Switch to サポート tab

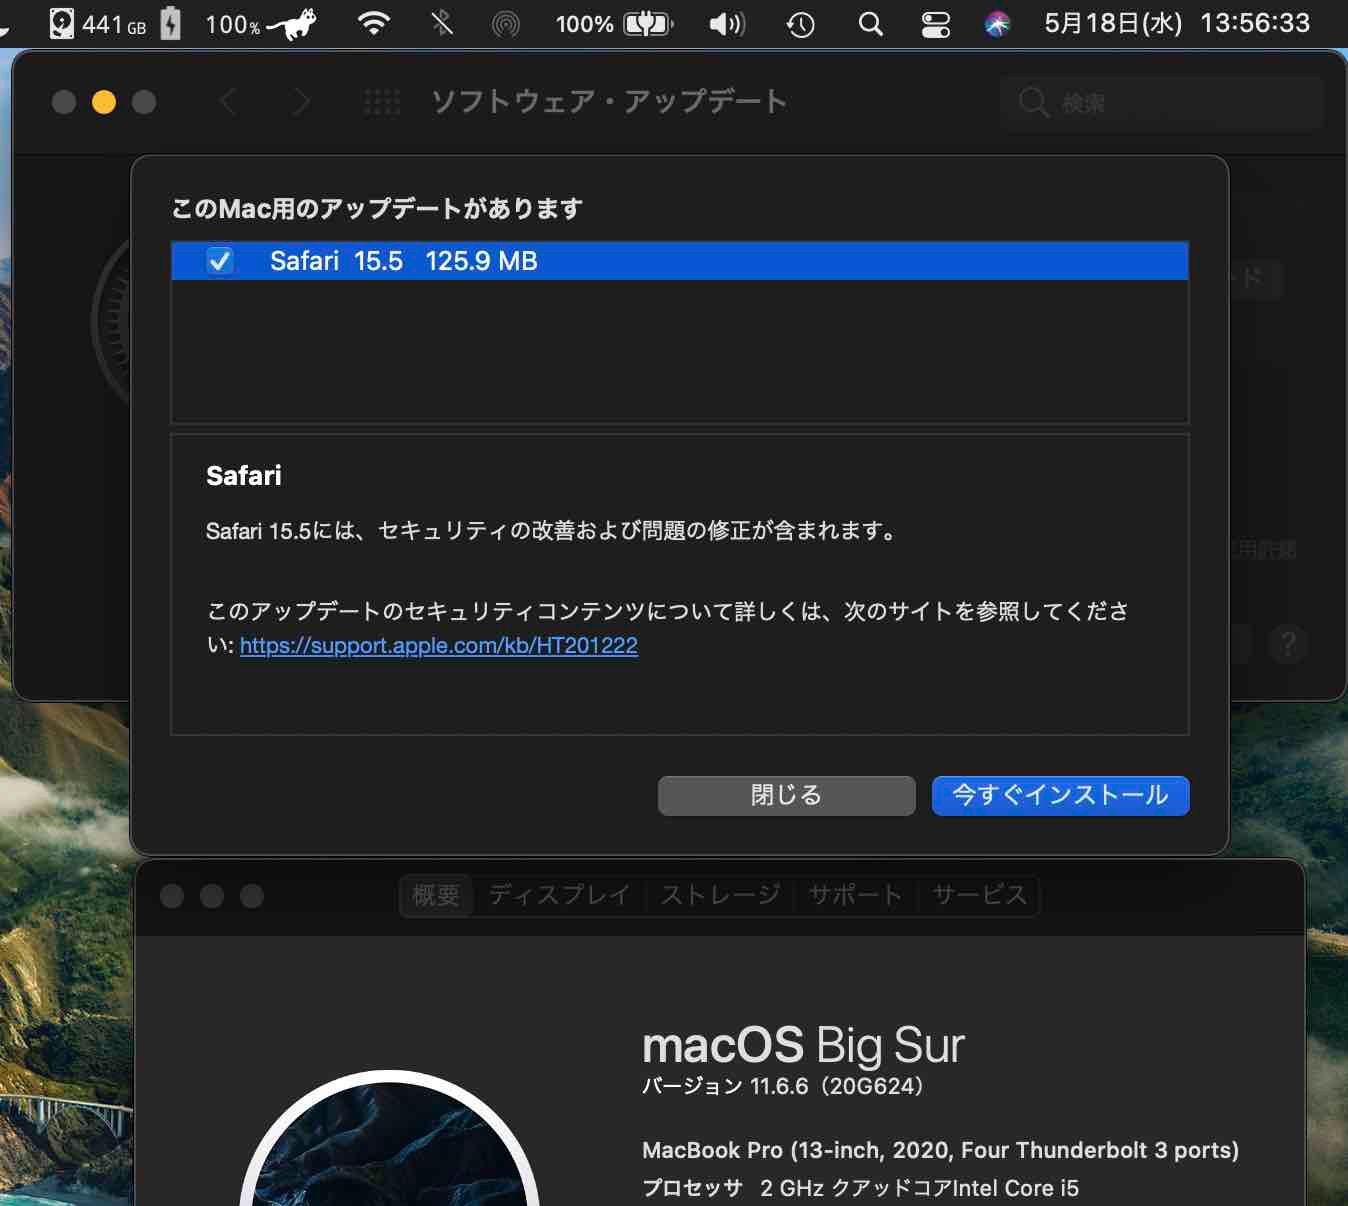point(855,895)
